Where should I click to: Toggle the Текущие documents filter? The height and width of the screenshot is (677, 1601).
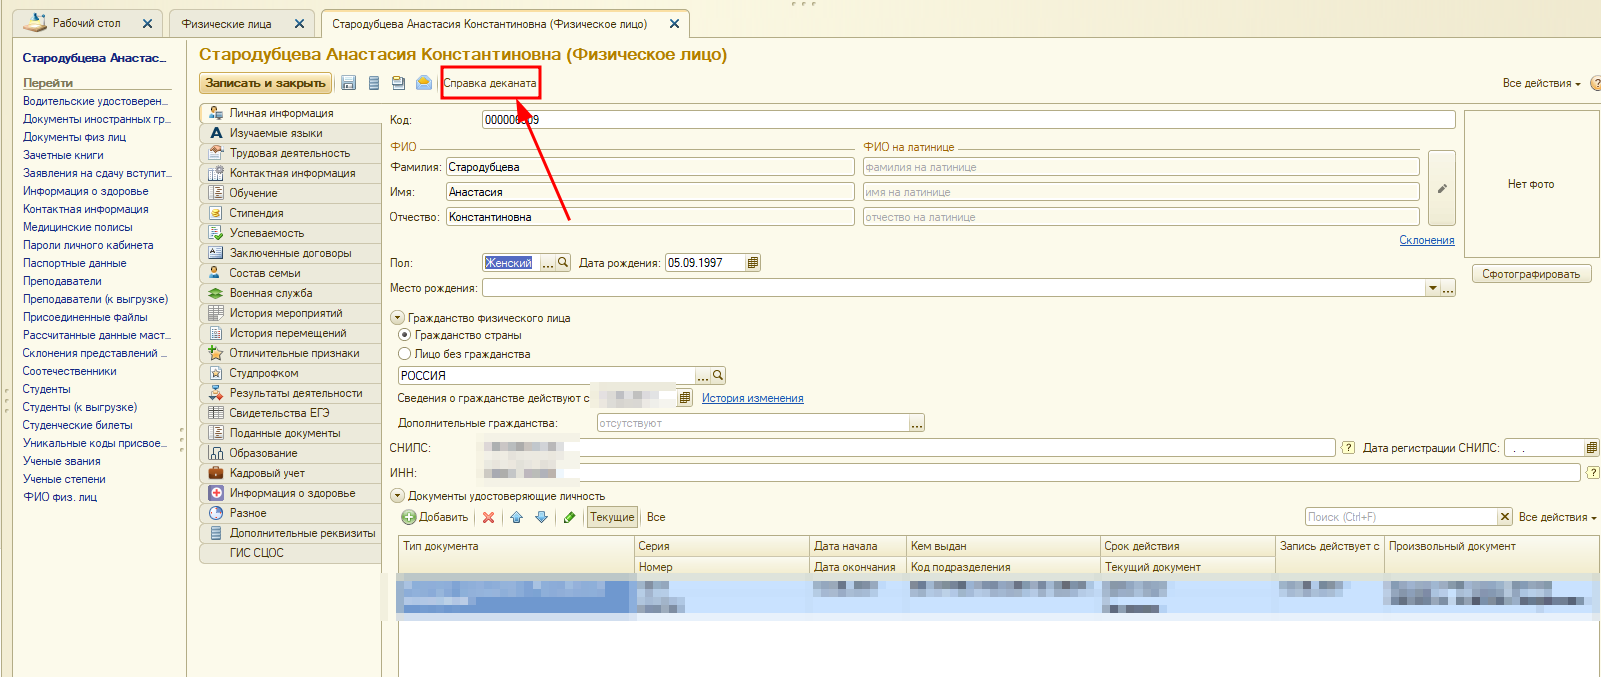[x=611, y=517]
